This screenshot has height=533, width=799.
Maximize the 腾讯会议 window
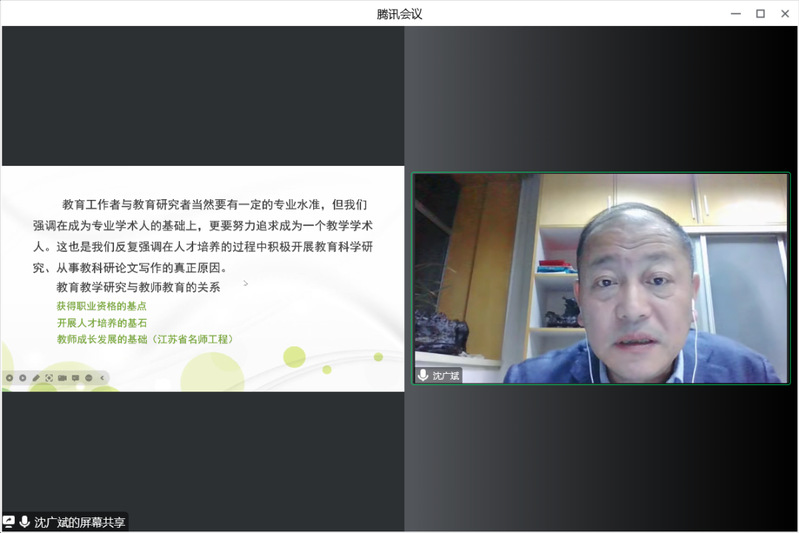point(760,13)
